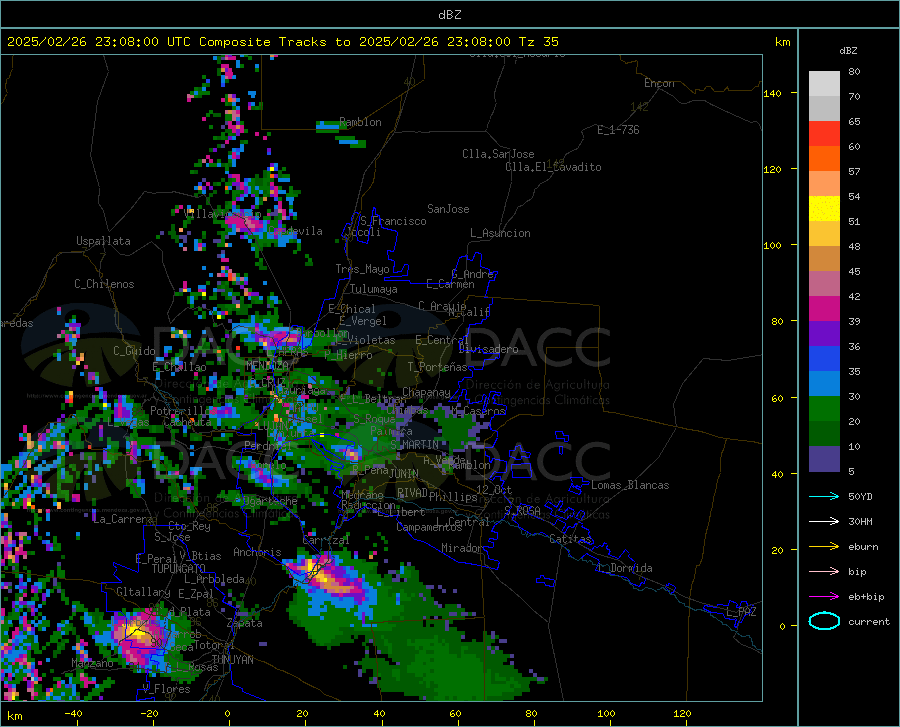Image resolution: width=900 pixels, height=727 pixels.
Task: Choose the dark green 10–20 dBZ swatch
Action: coord(824,434)
